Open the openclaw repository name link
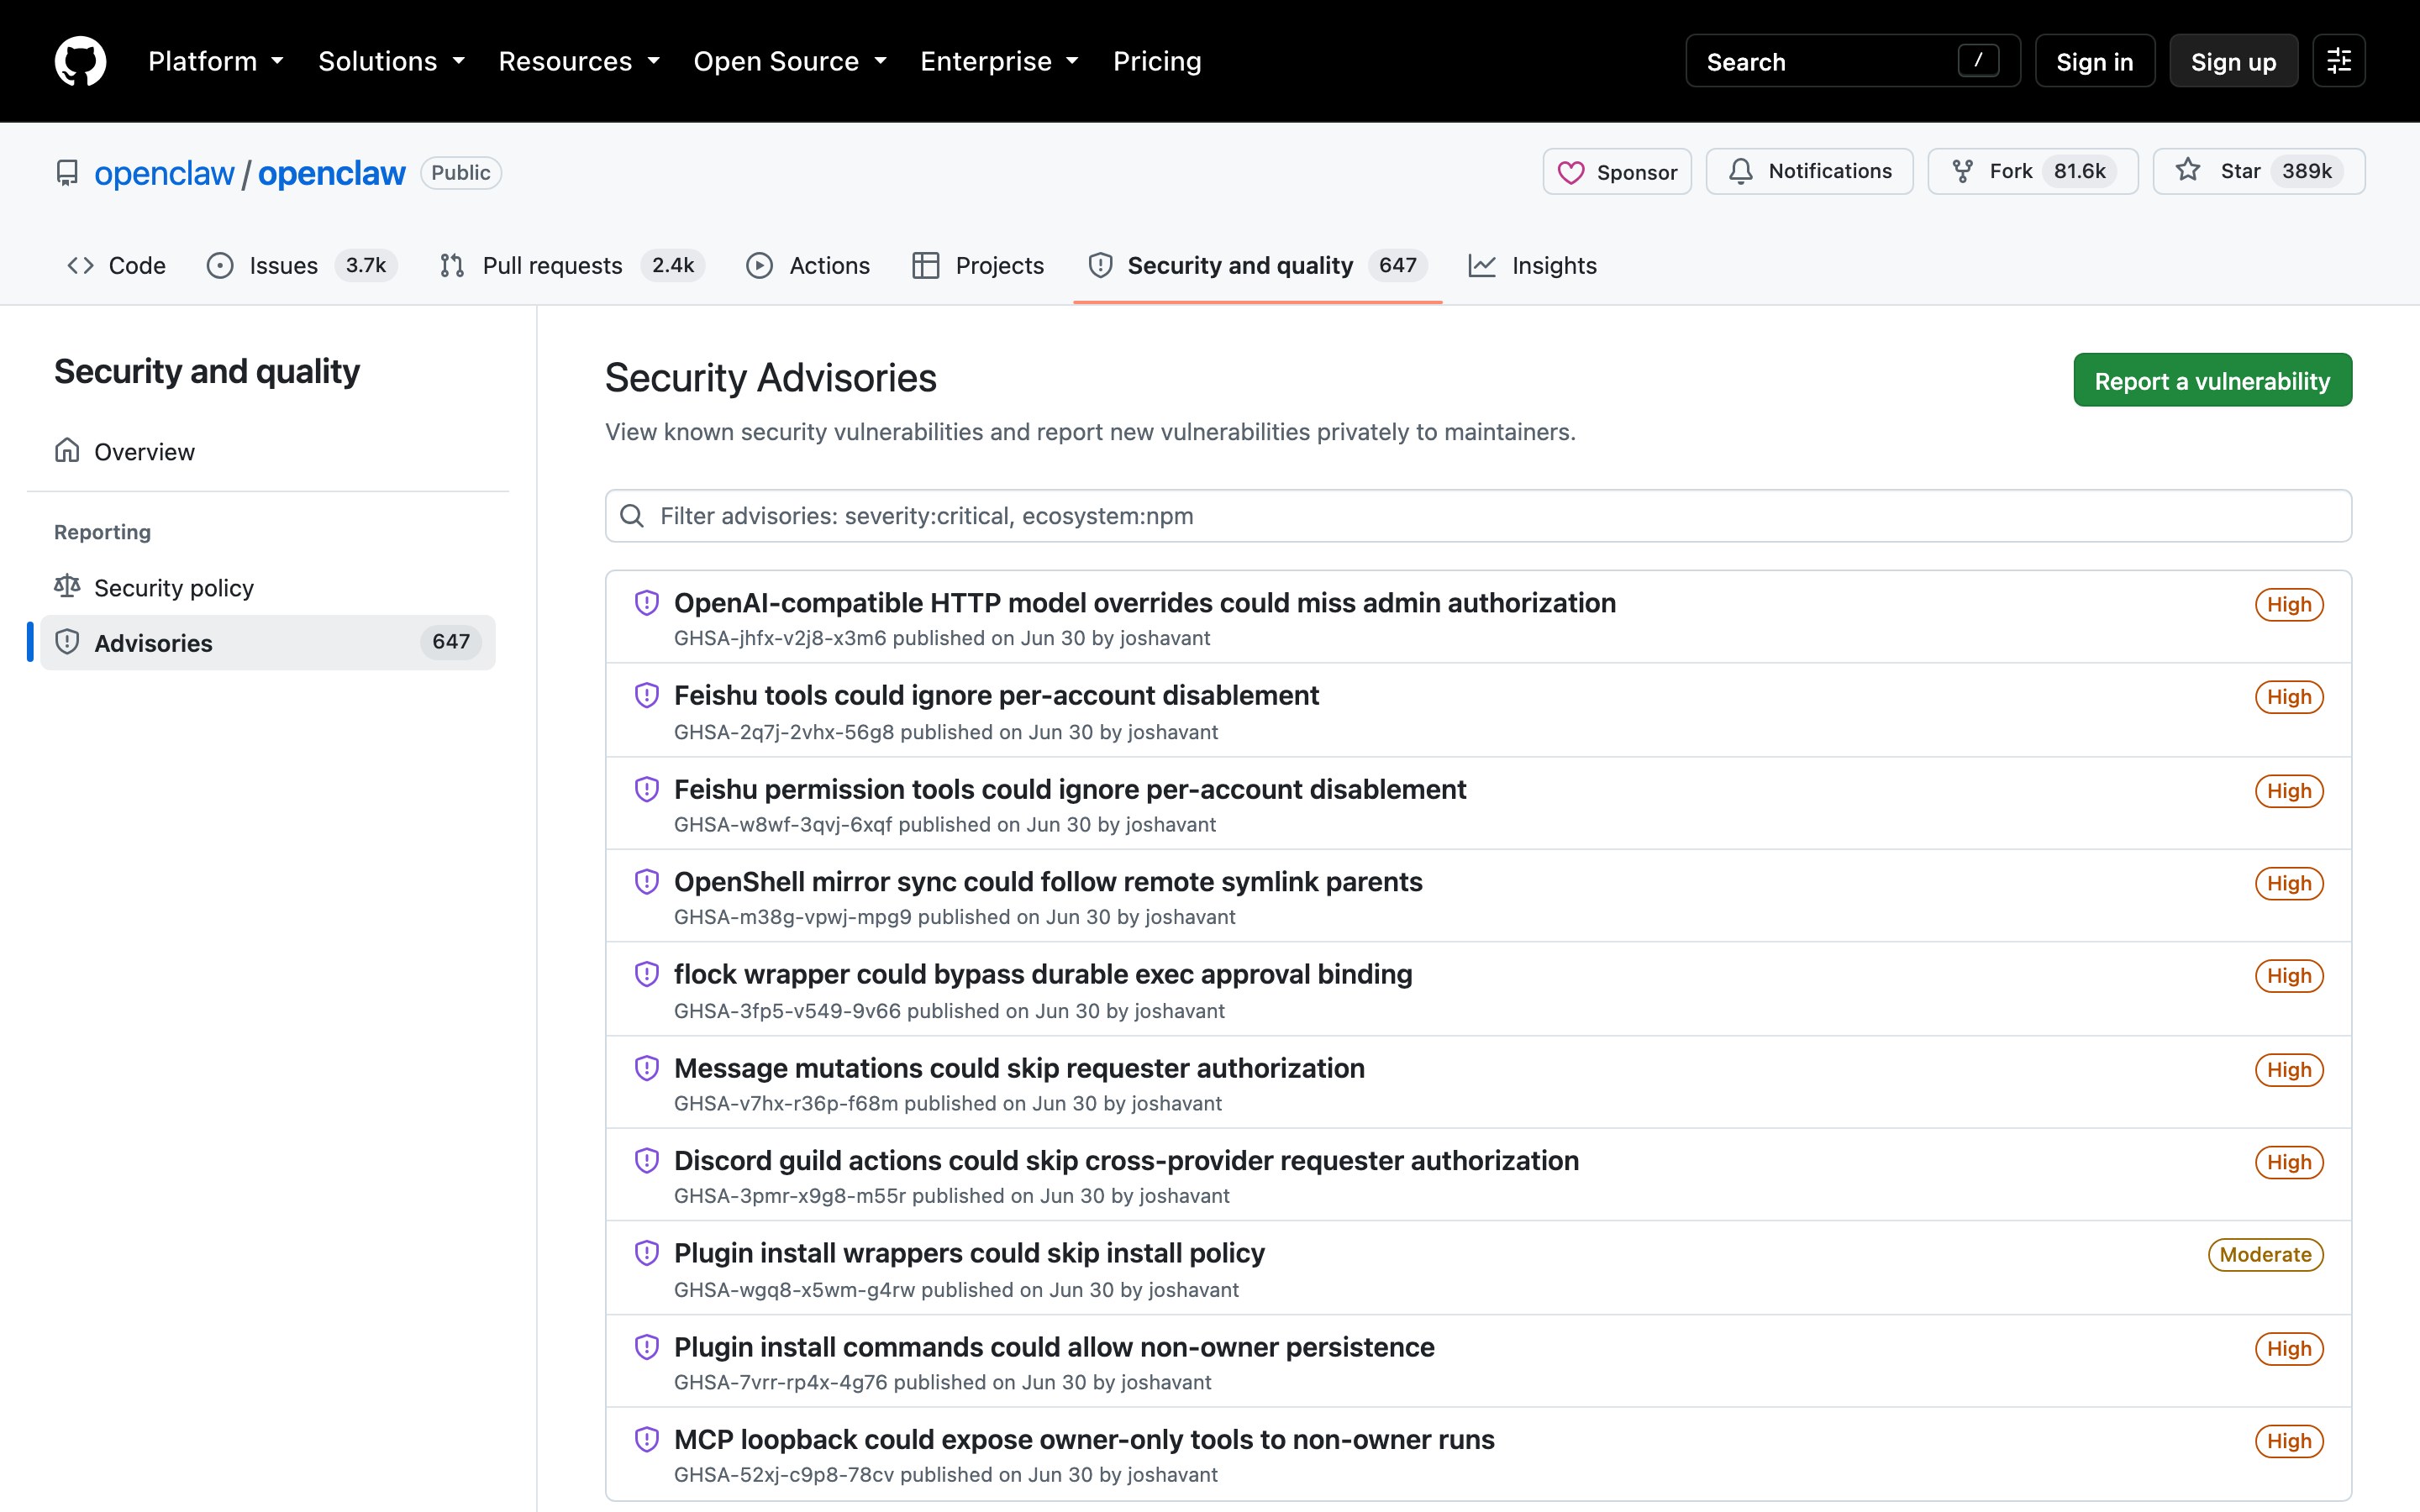The height and width of the screenshot is (1512, 2420). (332, 173)
